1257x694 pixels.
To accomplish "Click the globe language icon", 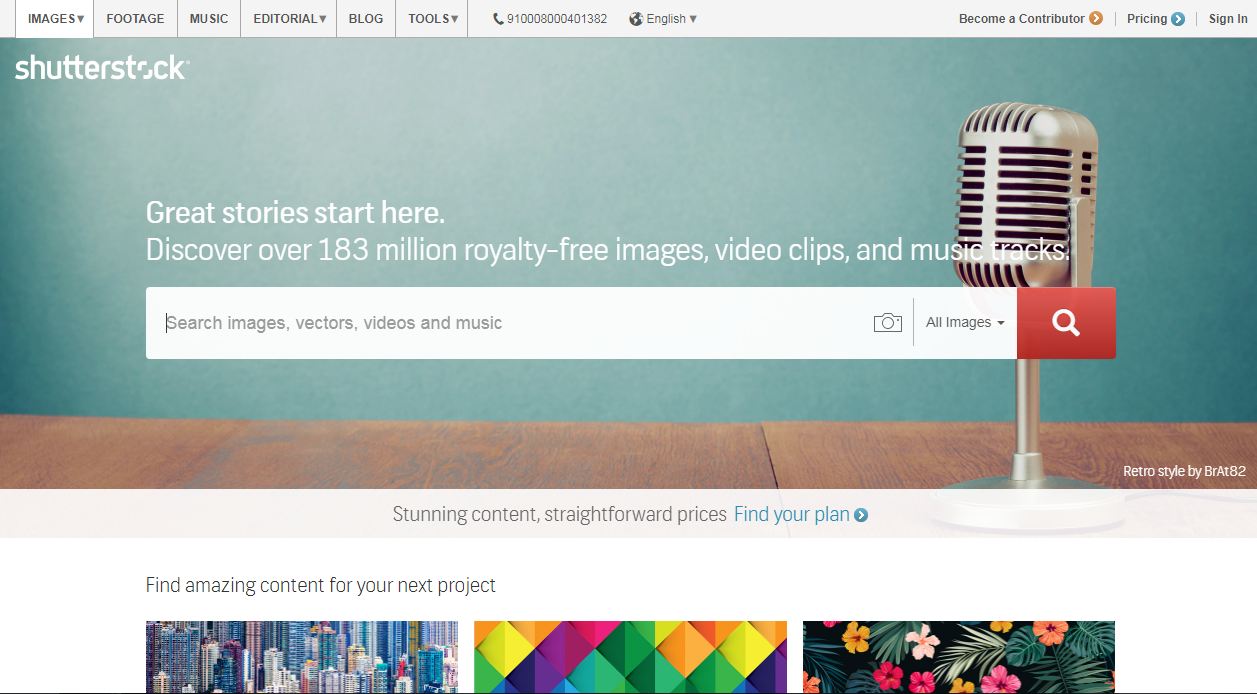I will [x=636, y=19].
